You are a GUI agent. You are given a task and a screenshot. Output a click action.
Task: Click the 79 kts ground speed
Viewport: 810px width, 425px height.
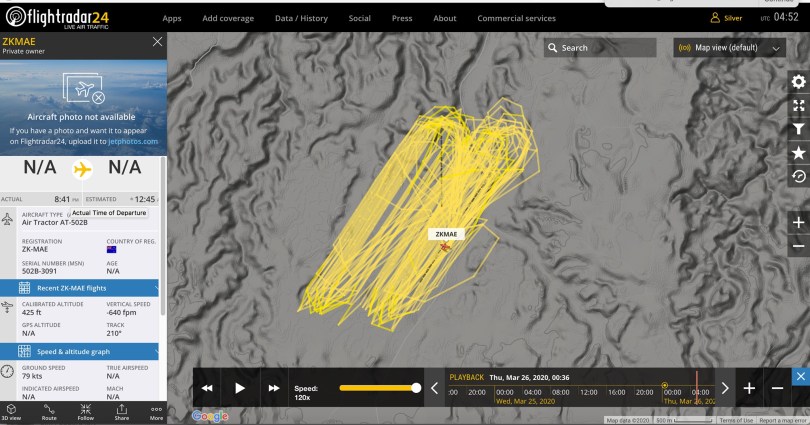pos(32,376)
